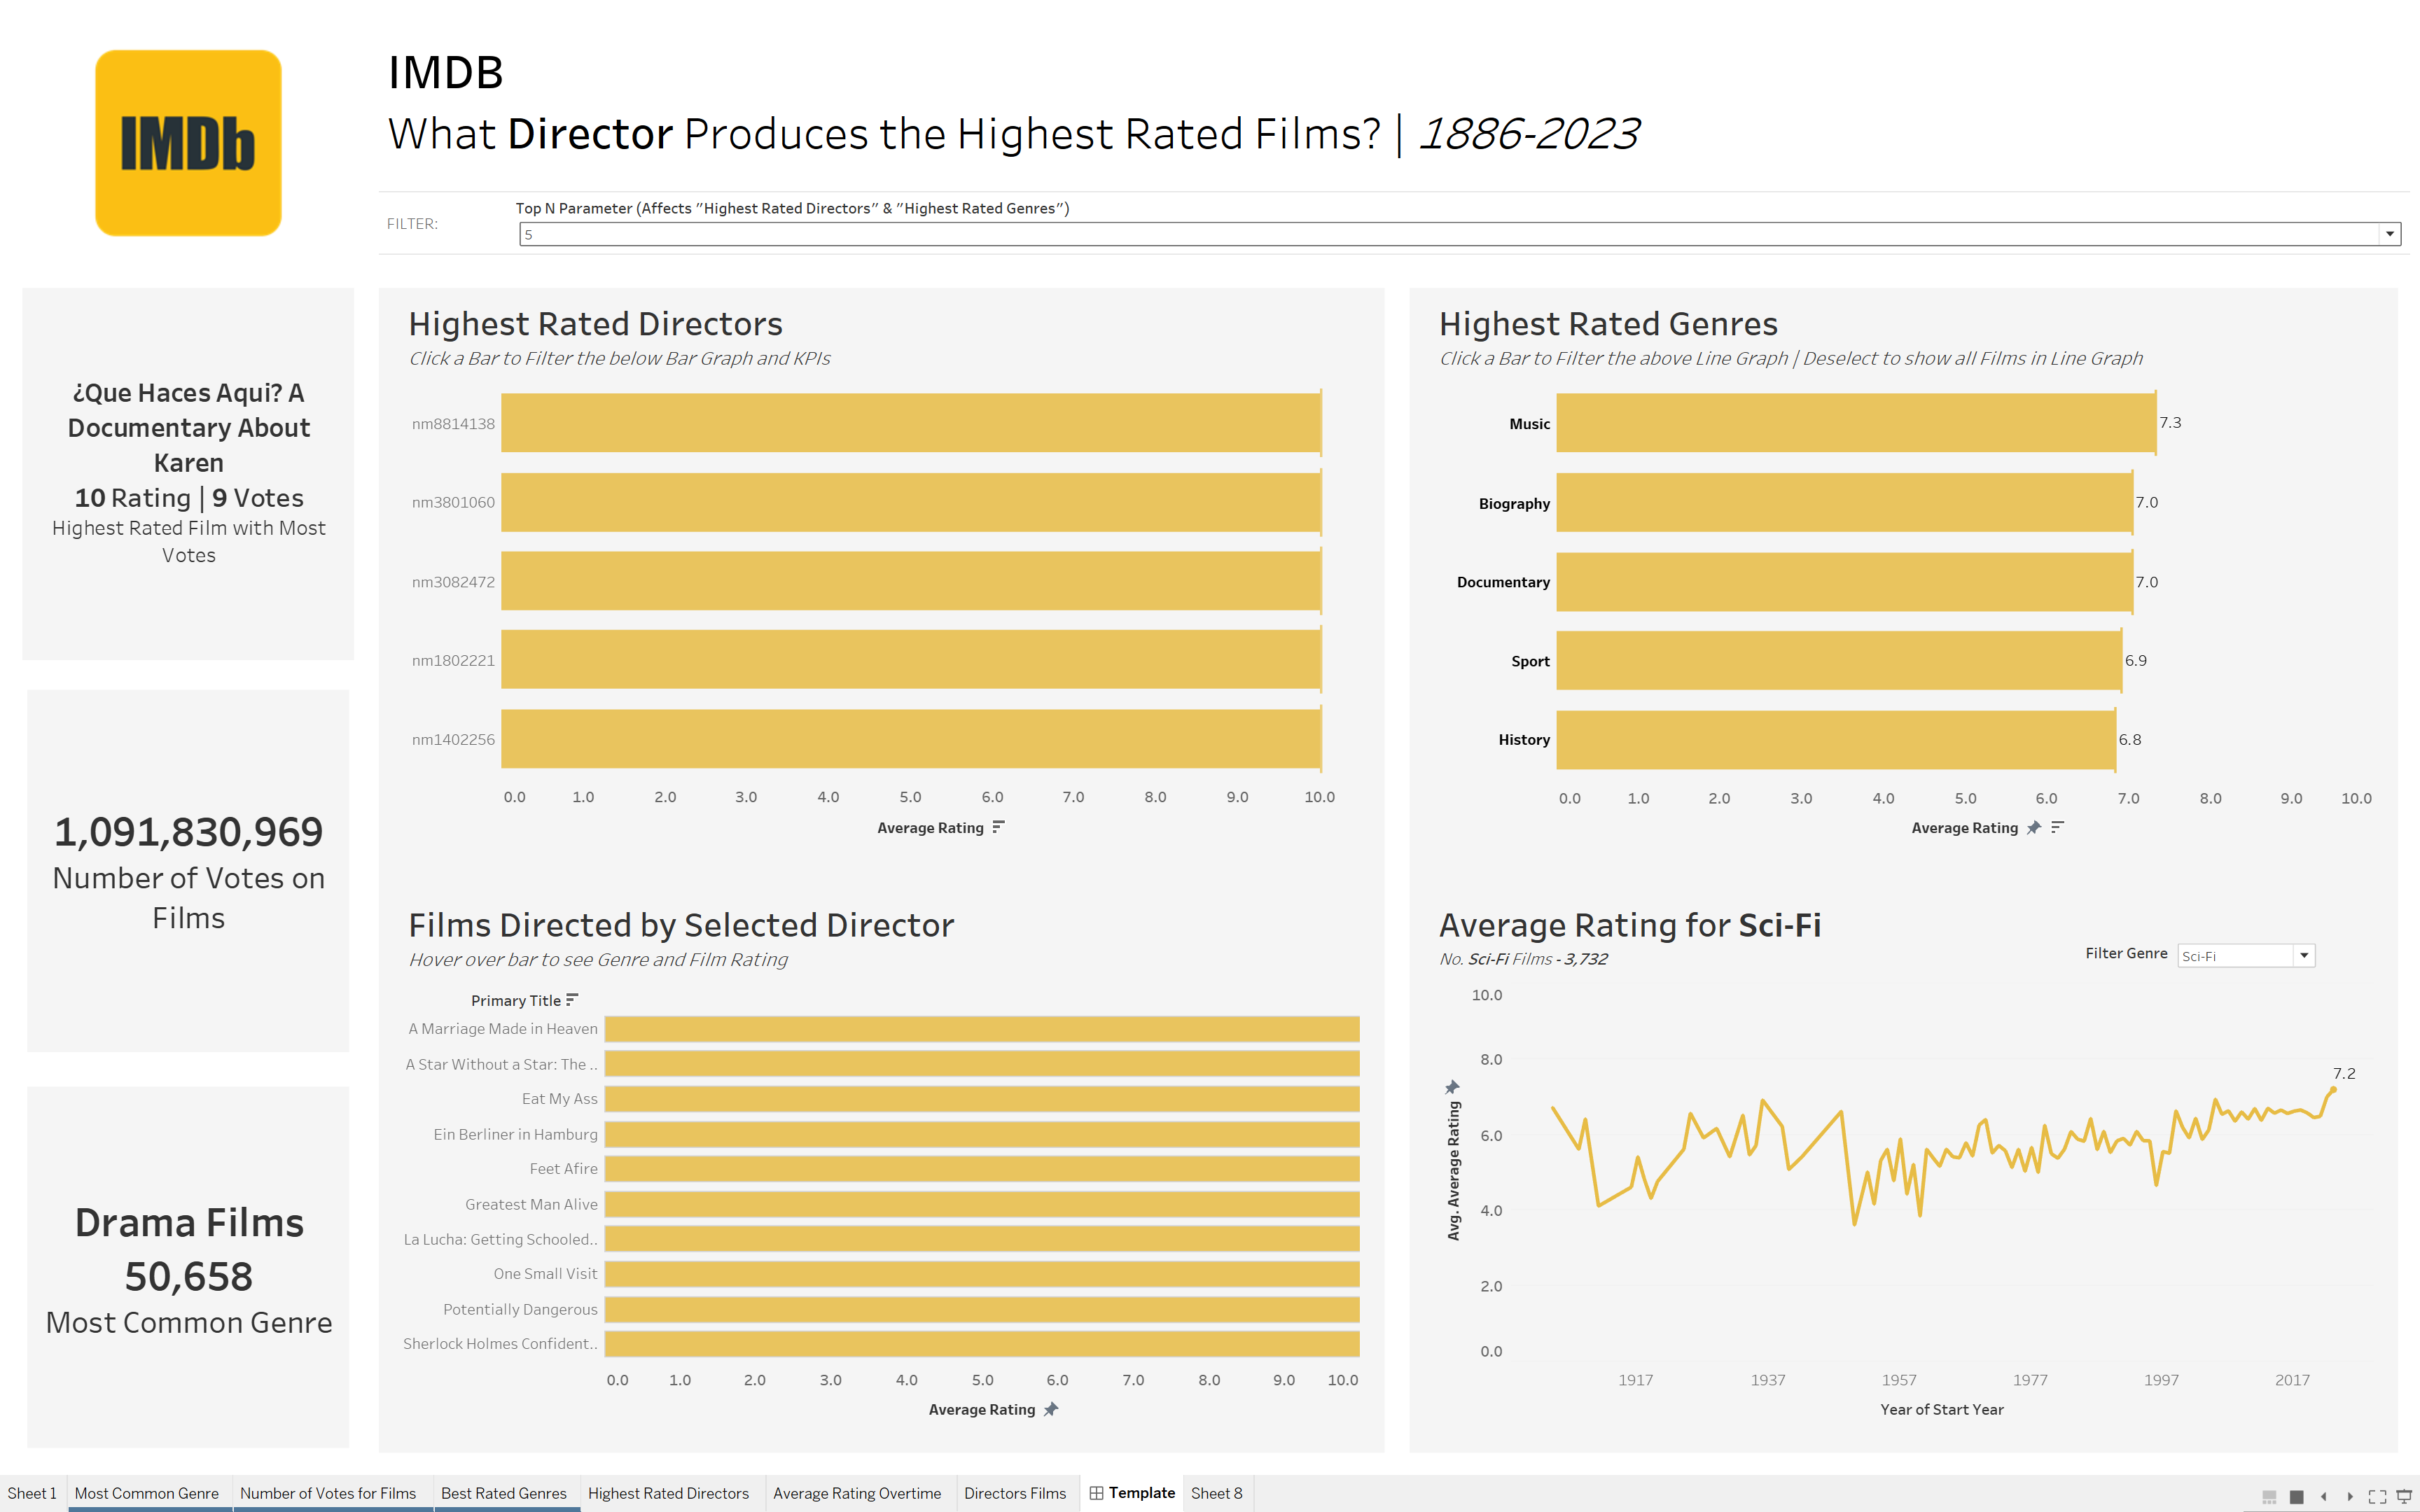Viewport: 2420px width, 1512px height.
Task: Click the sort icon beside Directors' Average Rating
Action: tap(998, 827)
